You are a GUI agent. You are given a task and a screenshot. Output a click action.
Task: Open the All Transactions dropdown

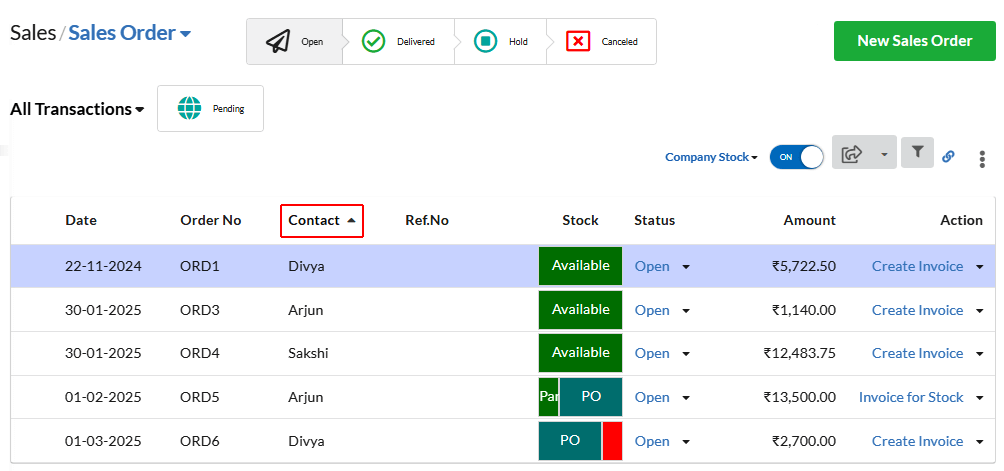[x=77, y=109]
